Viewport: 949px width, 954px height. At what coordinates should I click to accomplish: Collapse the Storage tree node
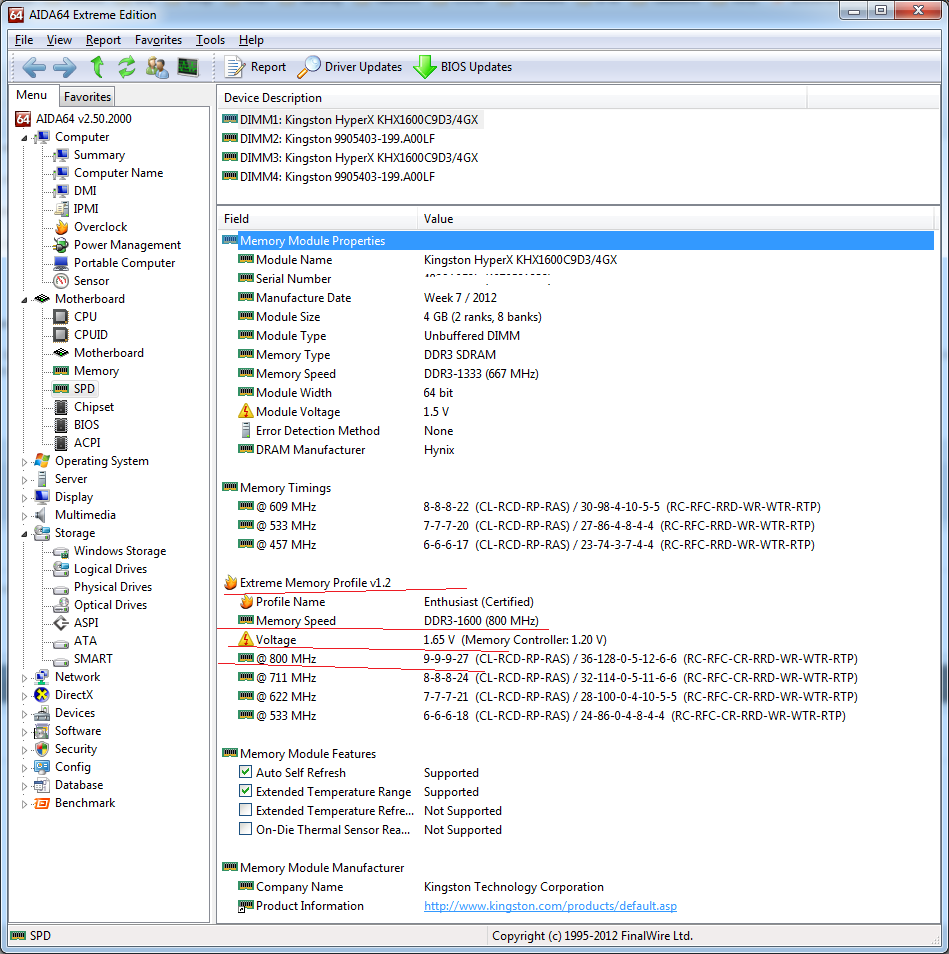[26, 534]
